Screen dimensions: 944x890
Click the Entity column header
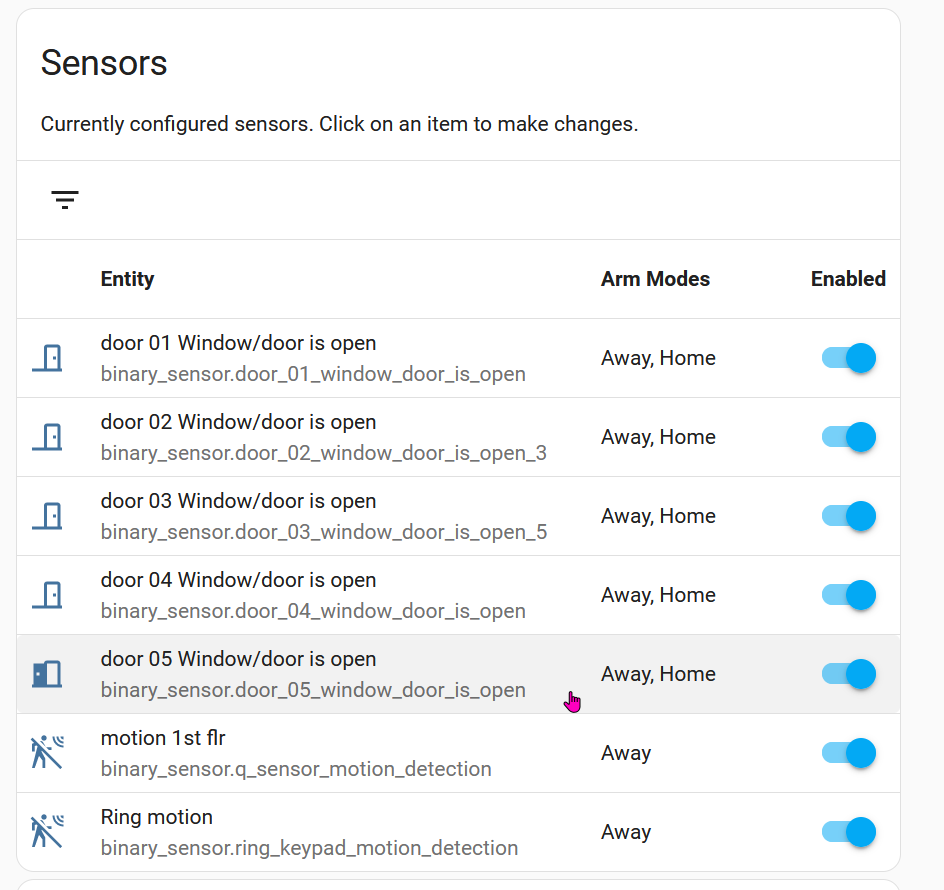click(x=127, y=279)
